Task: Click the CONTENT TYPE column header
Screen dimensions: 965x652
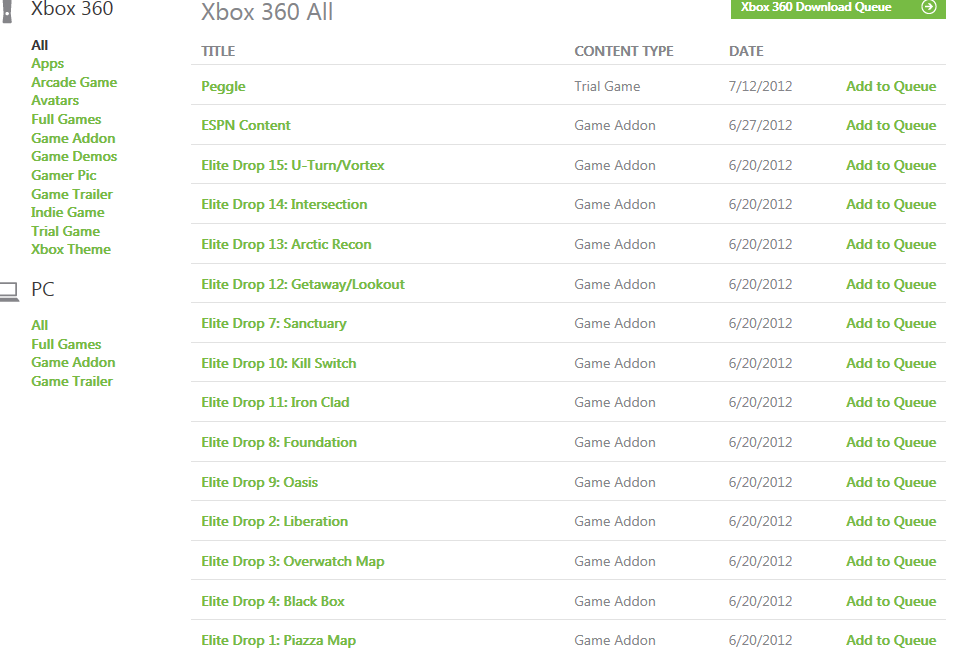Action: (x=623, y=51)
